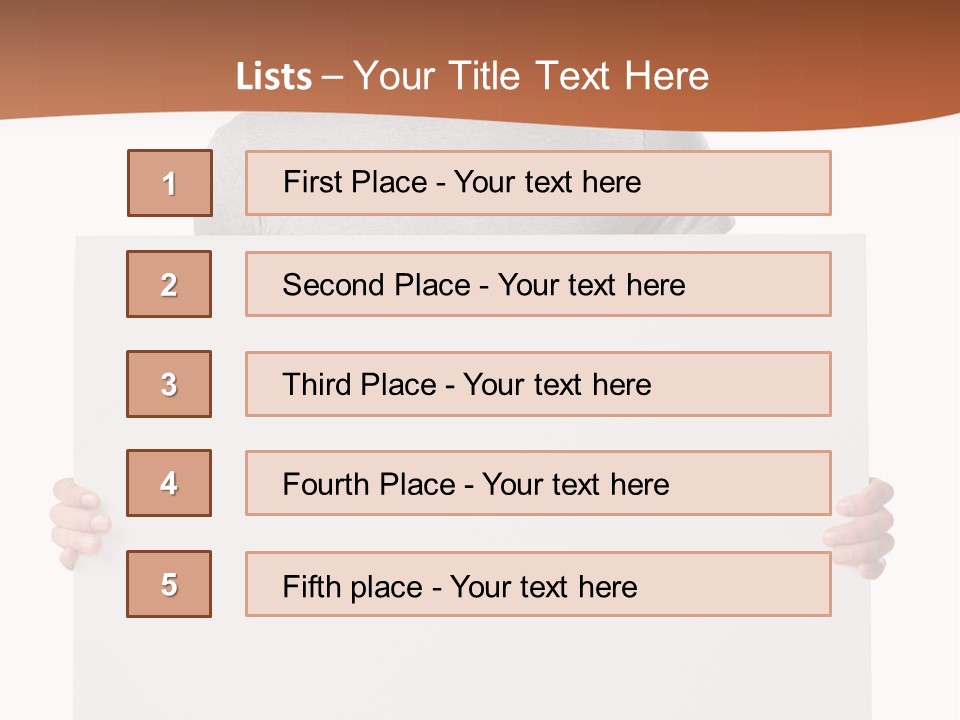Click the number 3 box

169,384
